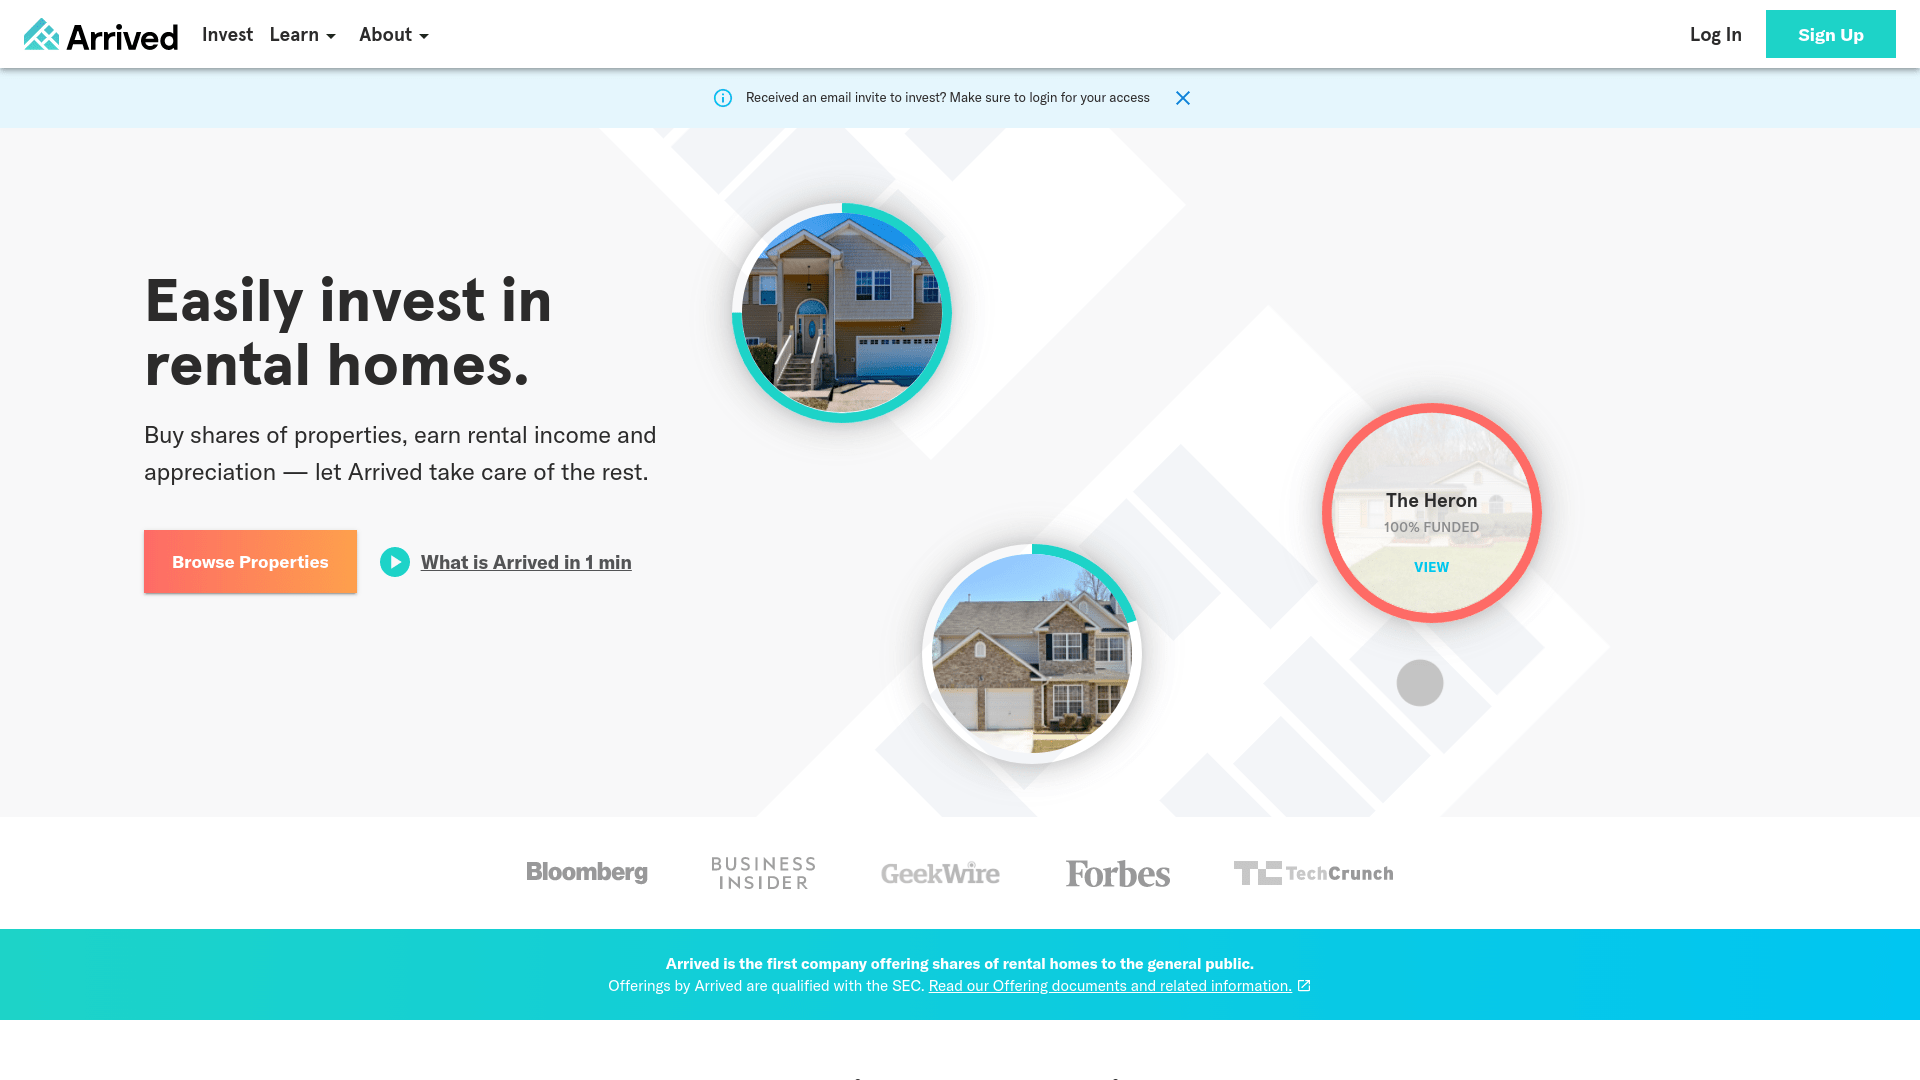Screen dimensions: 1920x1080
Task: Click the TechCrunch logo
Action: [x=1313, y=873]
